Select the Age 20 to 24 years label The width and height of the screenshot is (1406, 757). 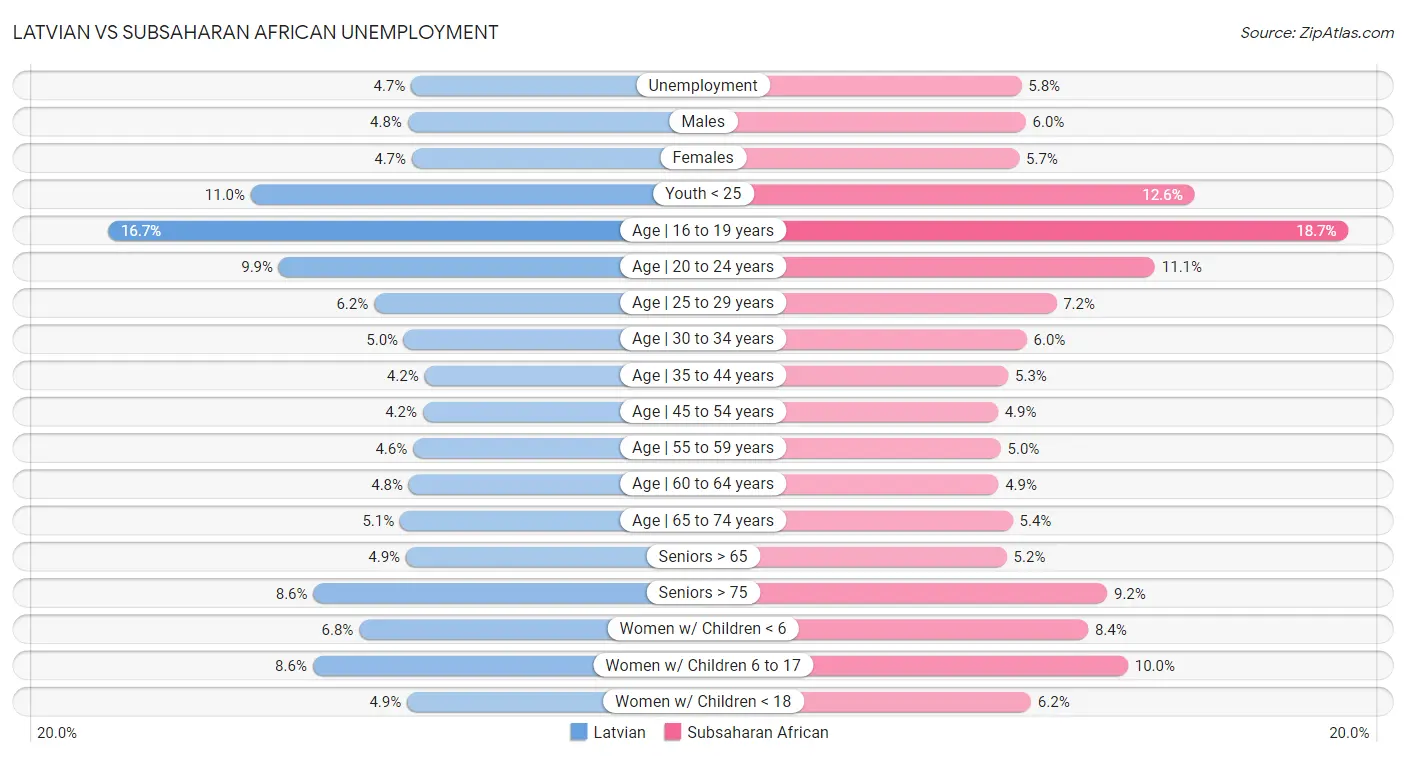pyautogui.click(x=703, y=267)
